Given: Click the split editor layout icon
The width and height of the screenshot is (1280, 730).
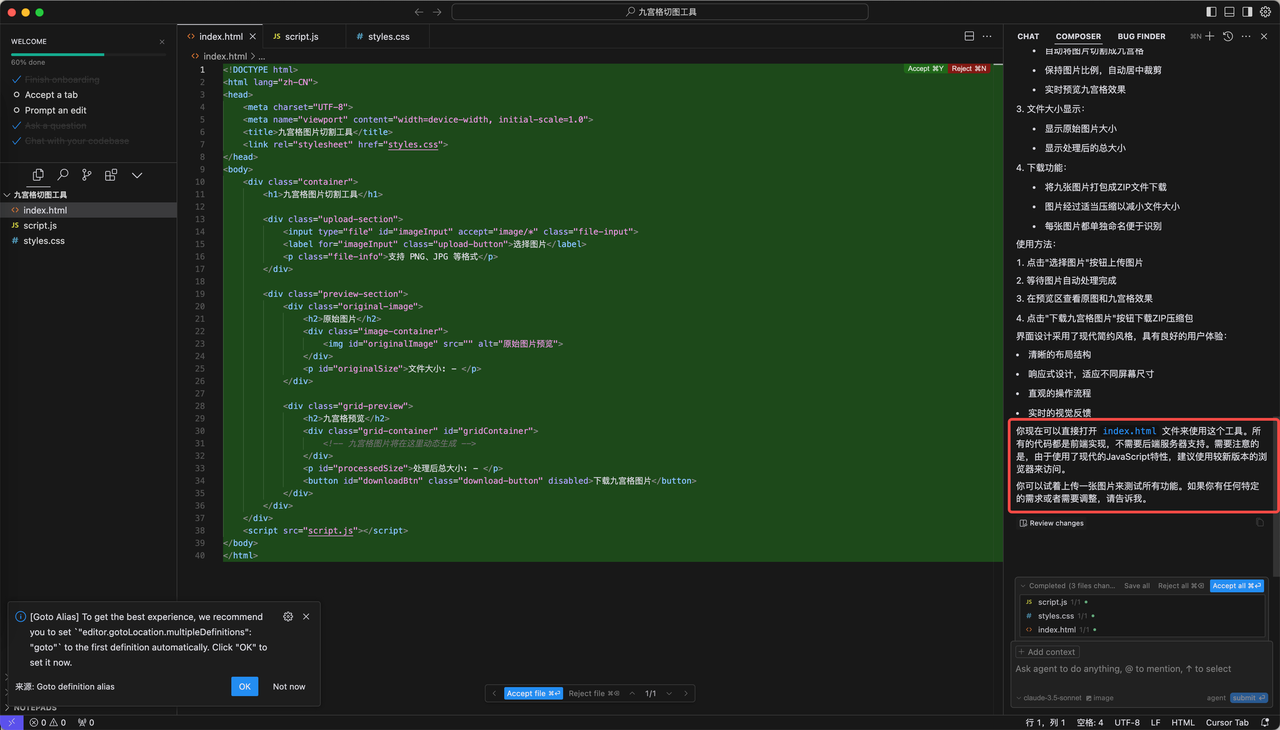Looking at the screenshot, I should point(969,36).
